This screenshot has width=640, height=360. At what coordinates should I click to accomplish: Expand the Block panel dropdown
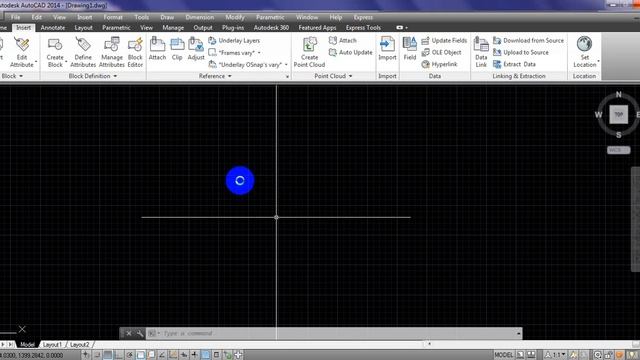point(12,76)
